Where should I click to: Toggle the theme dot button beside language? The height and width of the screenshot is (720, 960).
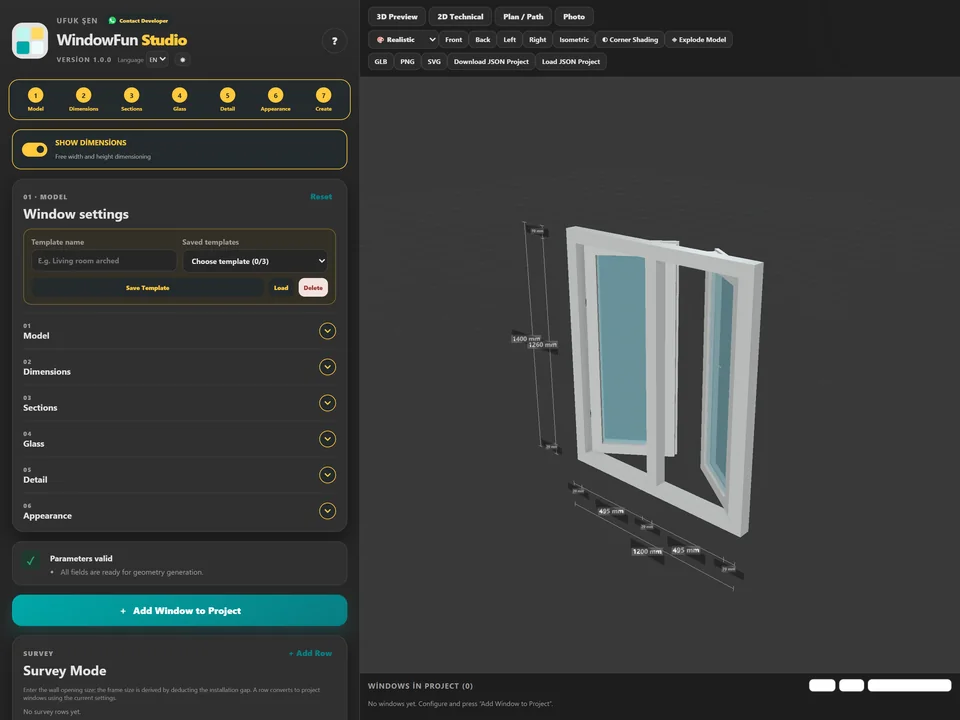pyautogui.click(x=182, y=59)
